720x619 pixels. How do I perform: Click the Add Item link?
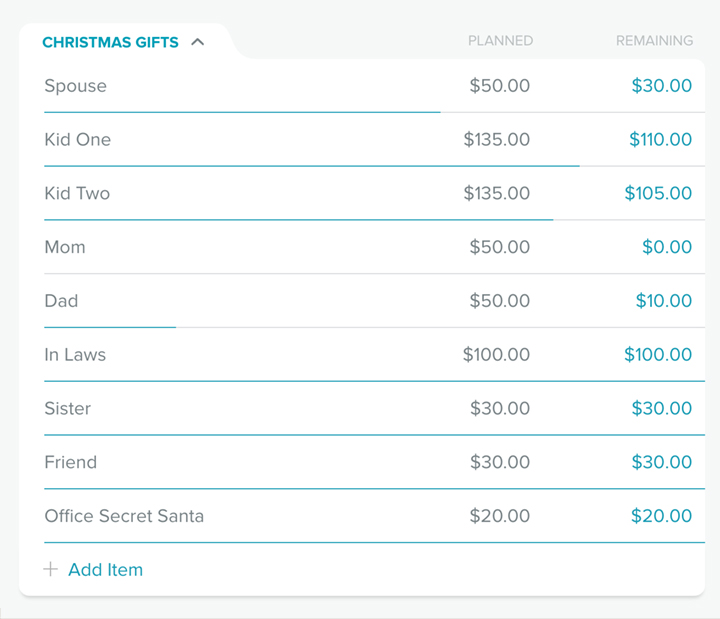[106, 569]
